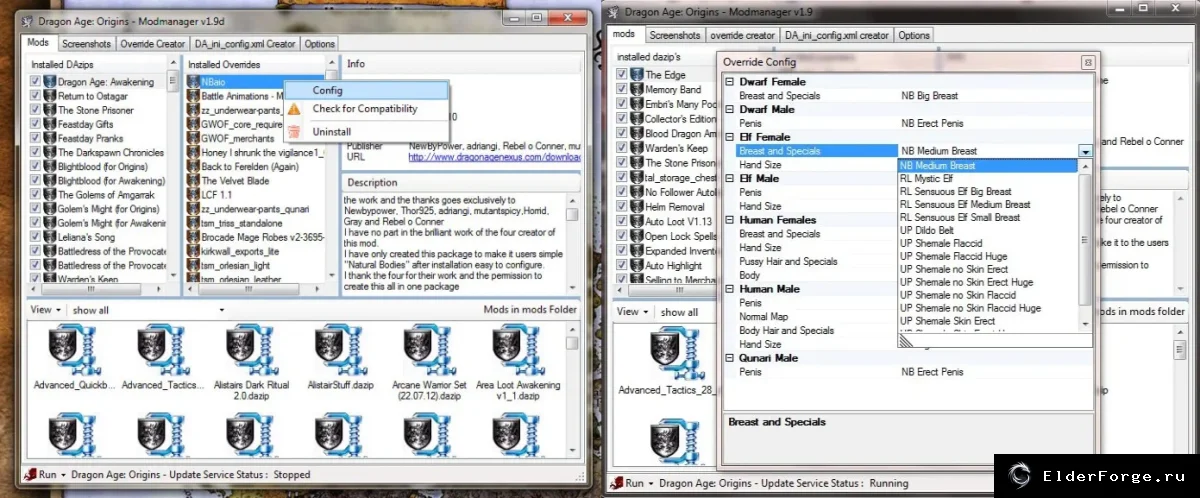Select the Normal Map row under Human Male

[908, 316]
